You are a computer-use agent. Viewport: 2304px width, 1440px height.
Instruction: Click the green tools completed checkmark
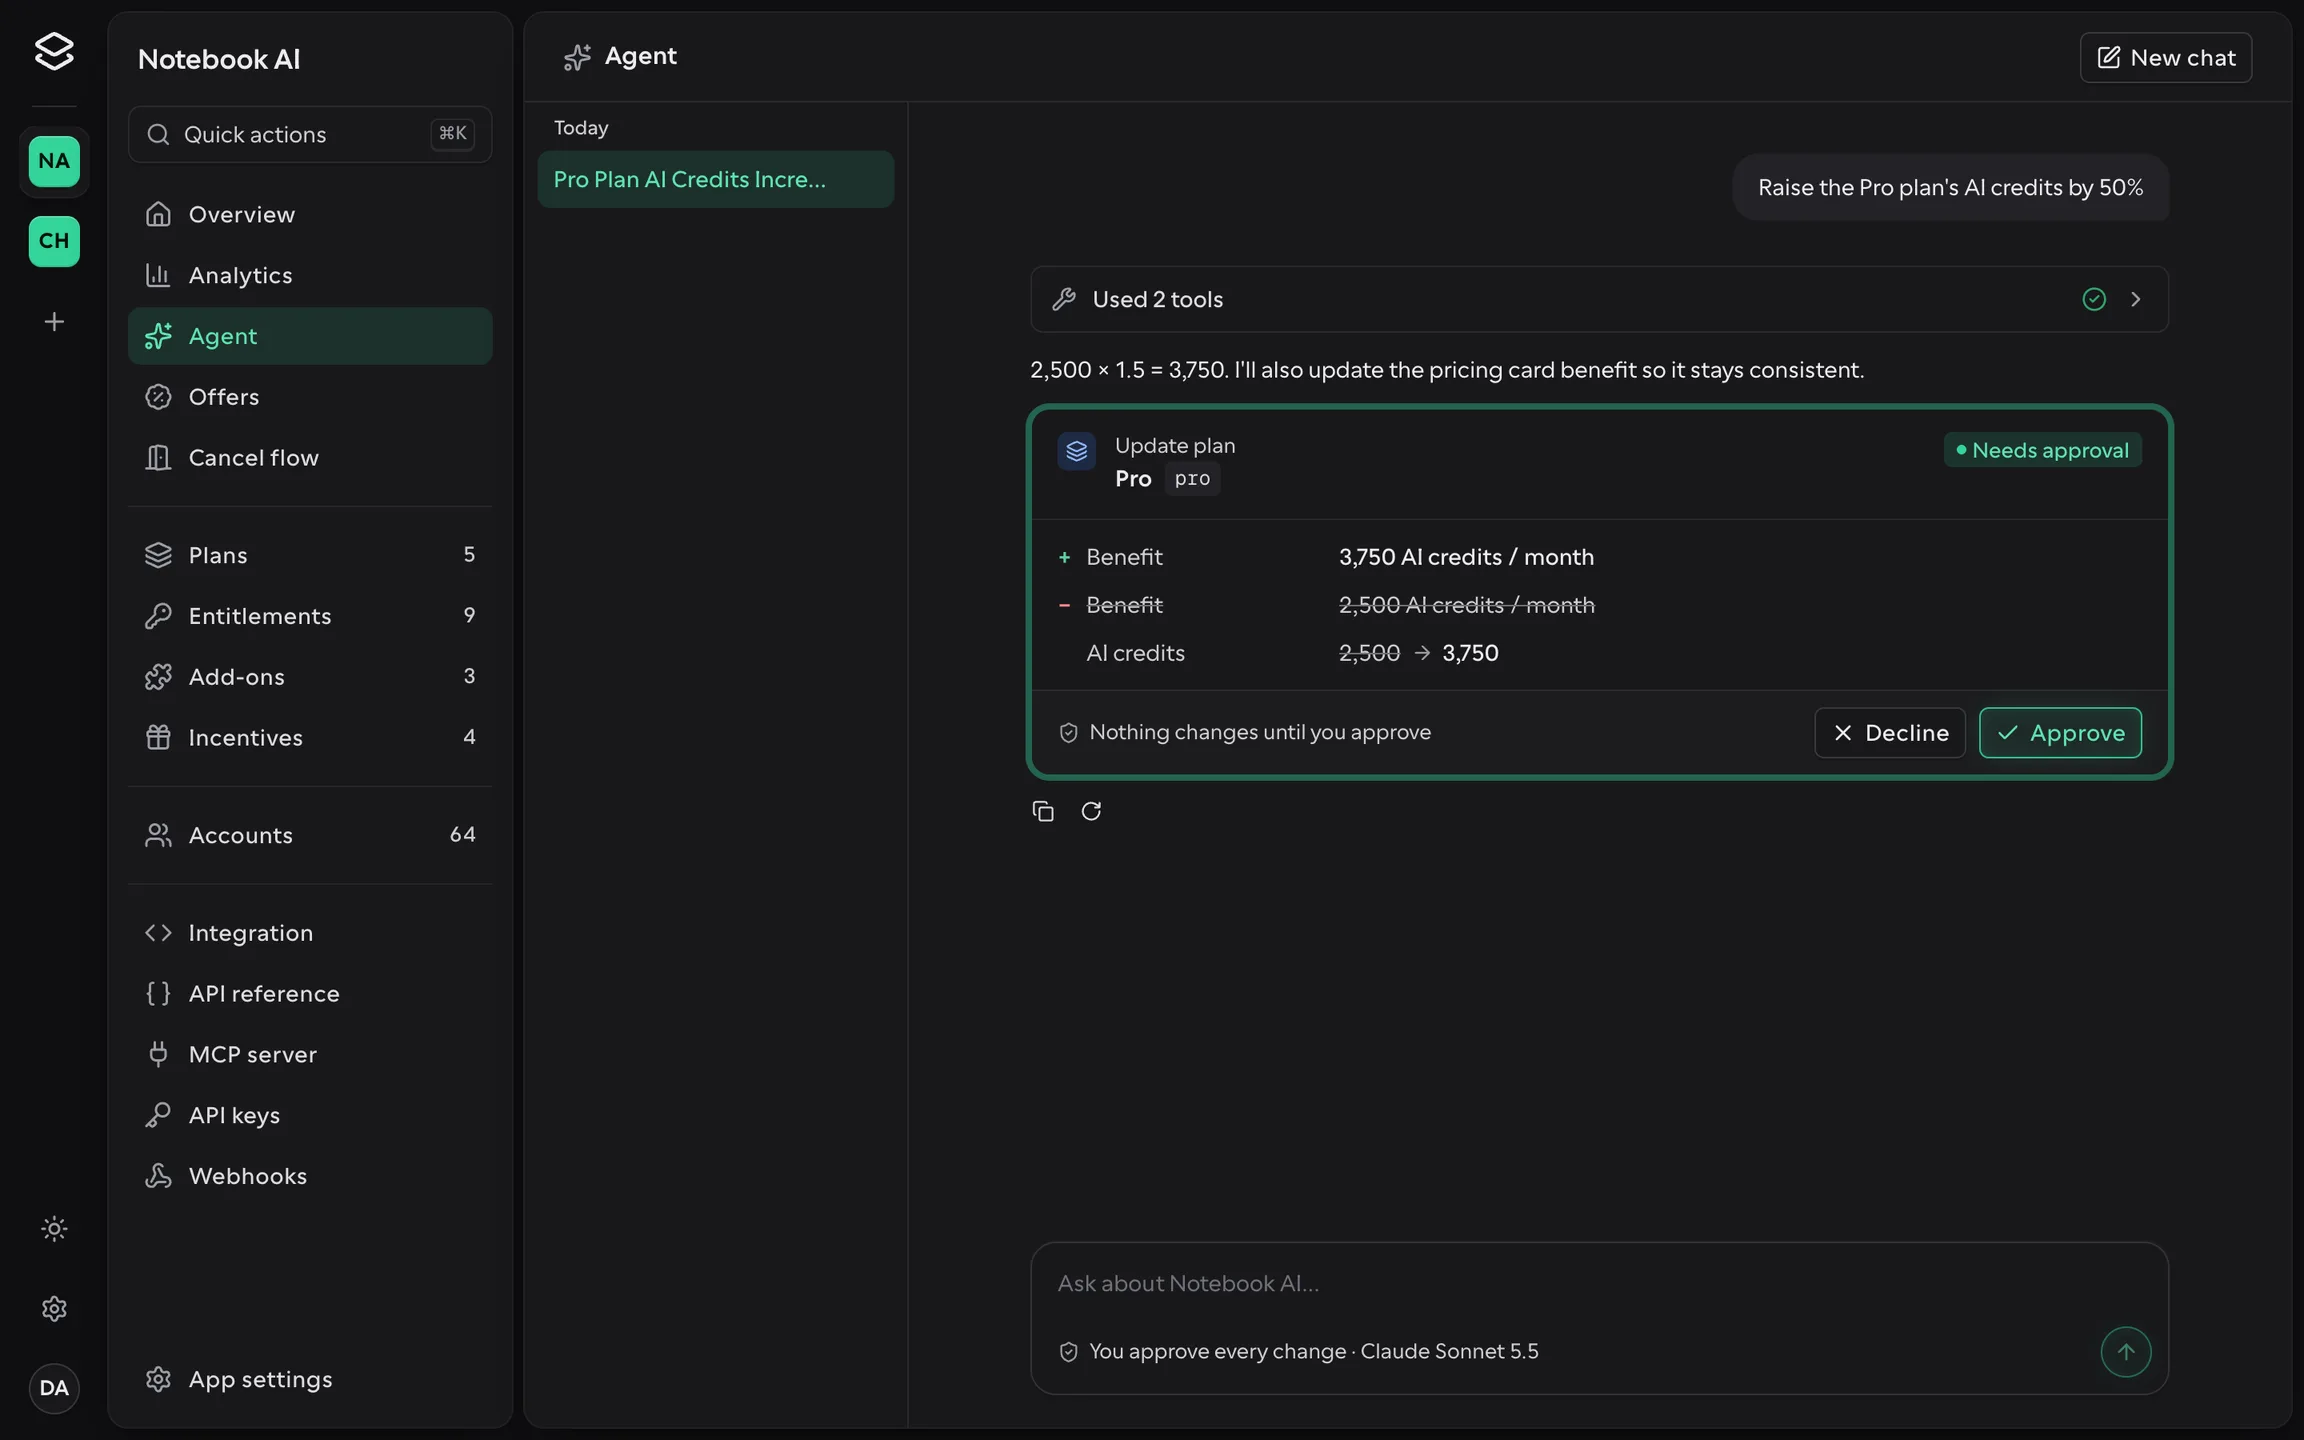click(2094, 299)
